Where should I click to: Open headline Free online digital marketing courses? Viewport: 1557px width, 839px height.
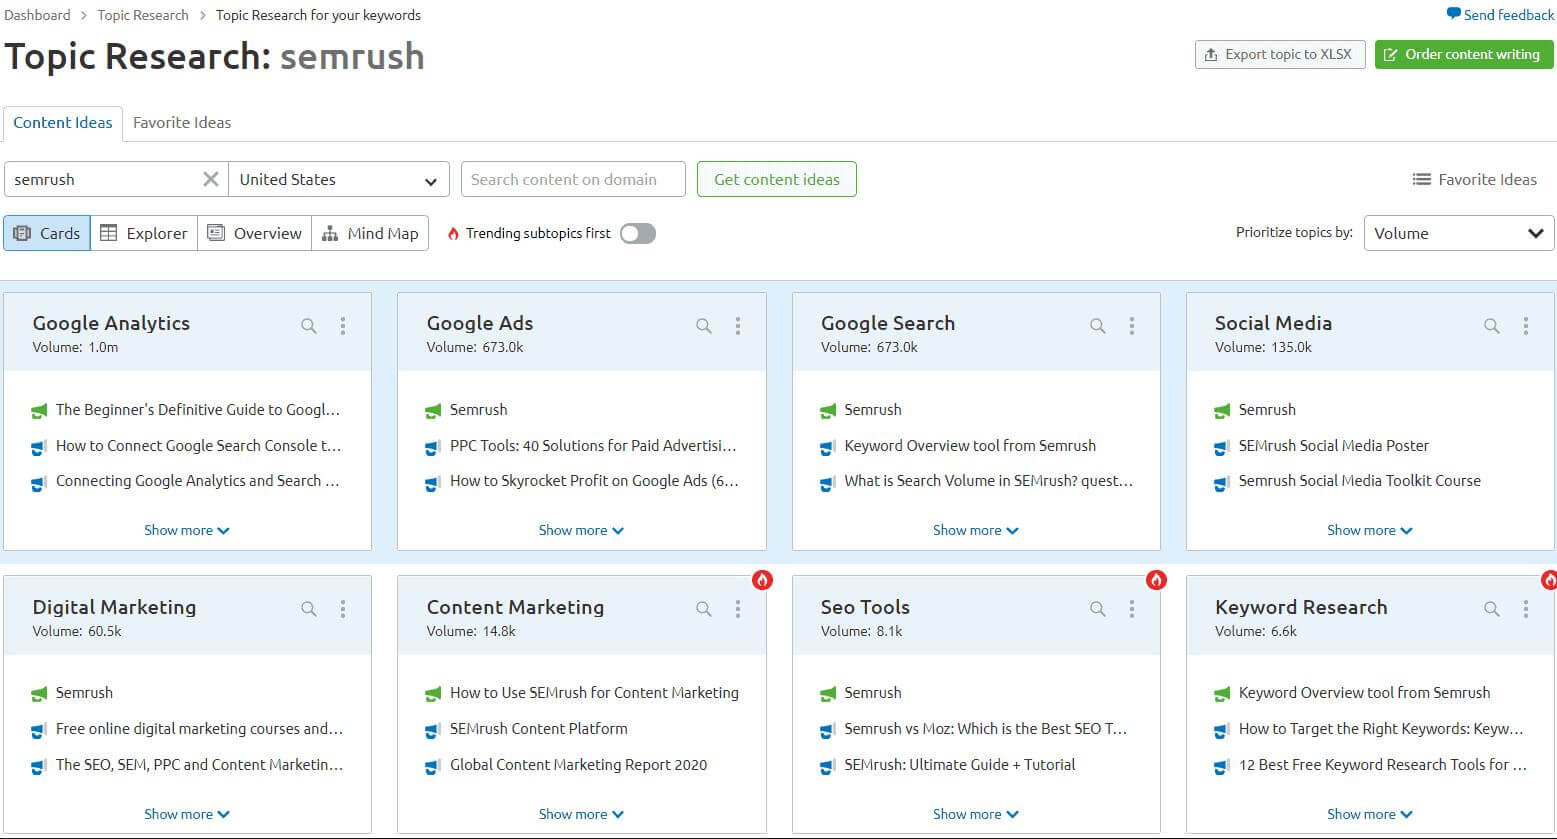click(x=199, y=728)
